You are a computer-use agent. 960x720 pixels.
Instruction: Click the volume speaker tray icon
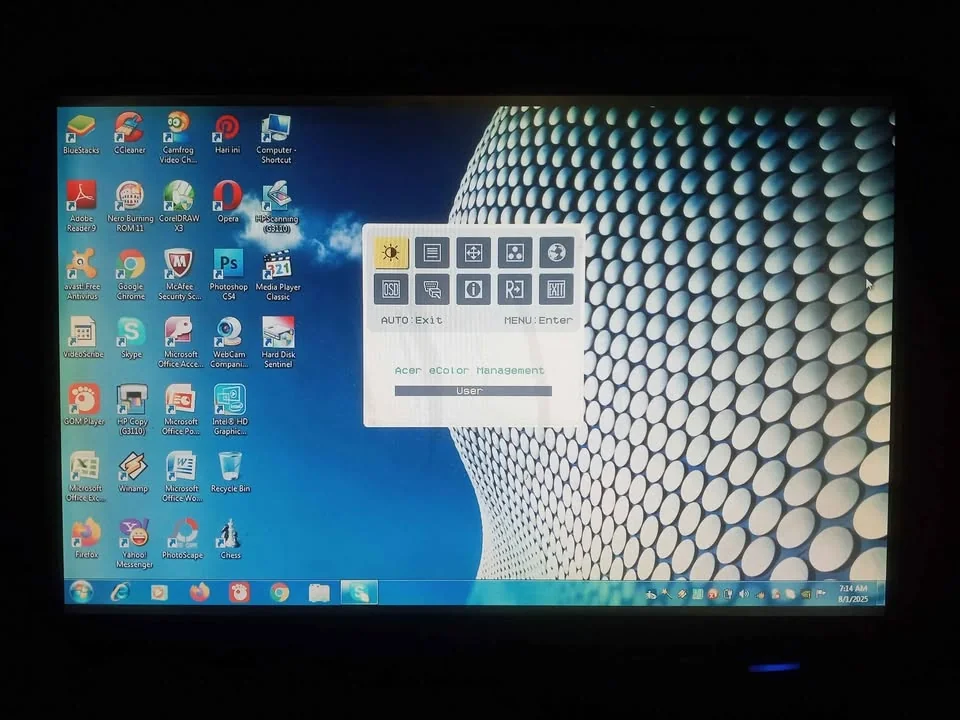coord(744,594)
